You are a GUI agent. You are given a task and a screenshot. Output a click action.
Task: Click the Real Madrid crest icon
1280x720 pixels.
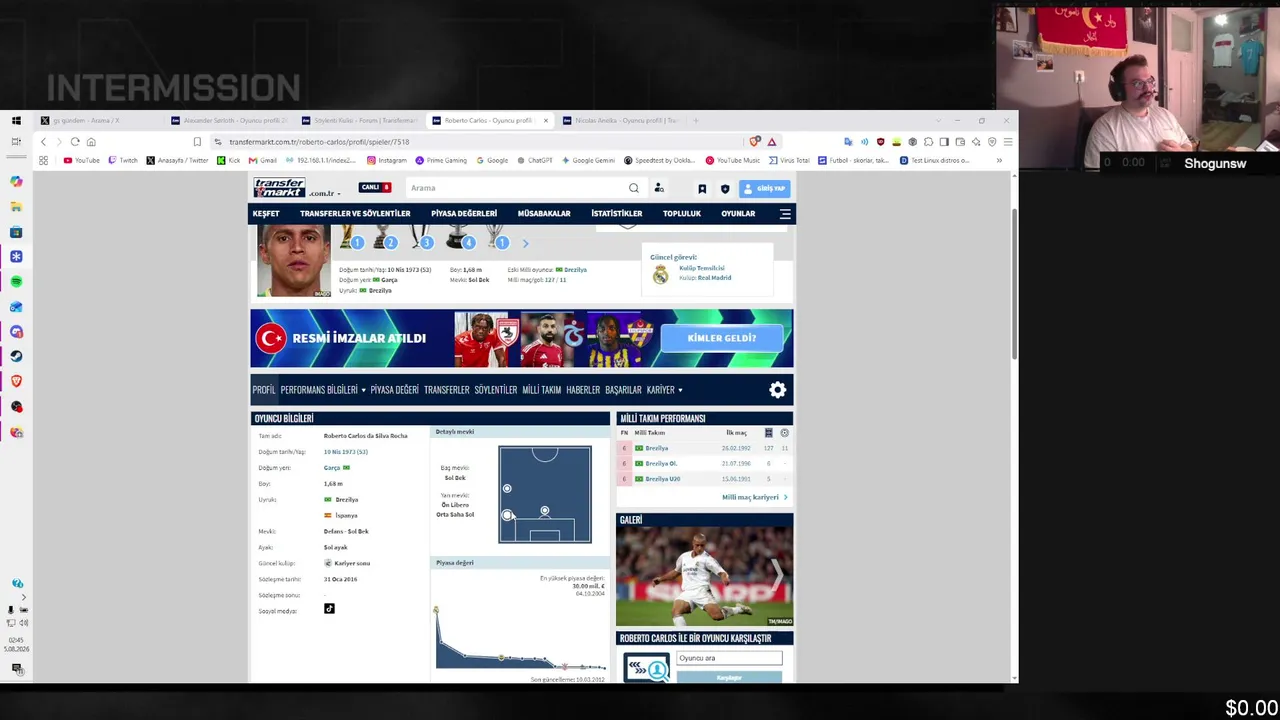click(x=660, y=275)
